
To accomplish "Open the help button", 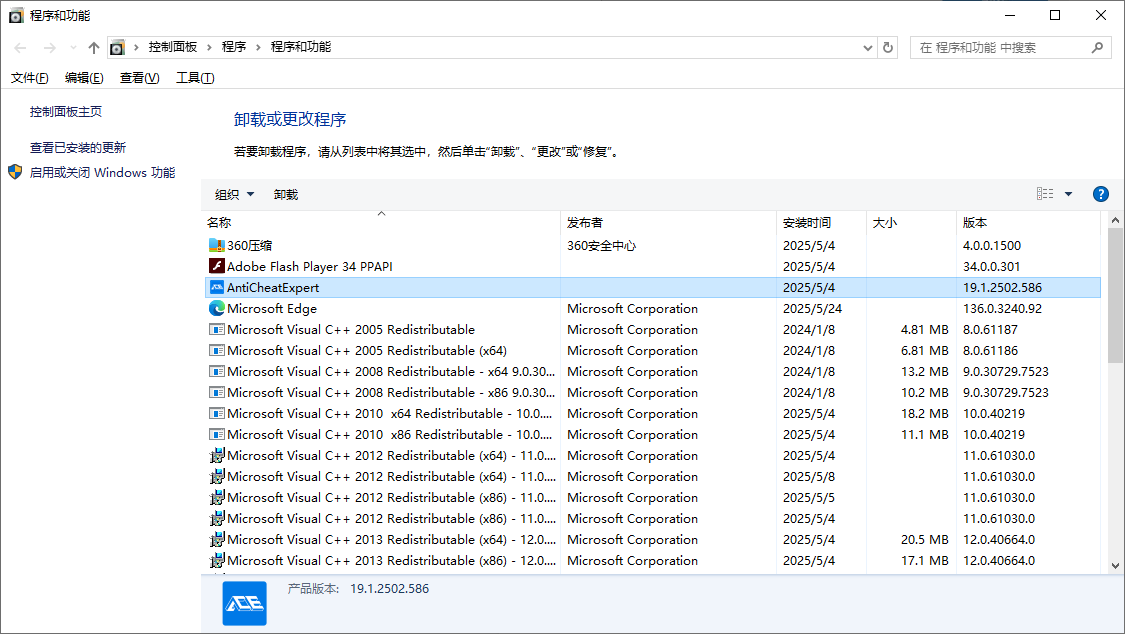I will tap(1101, 194).
